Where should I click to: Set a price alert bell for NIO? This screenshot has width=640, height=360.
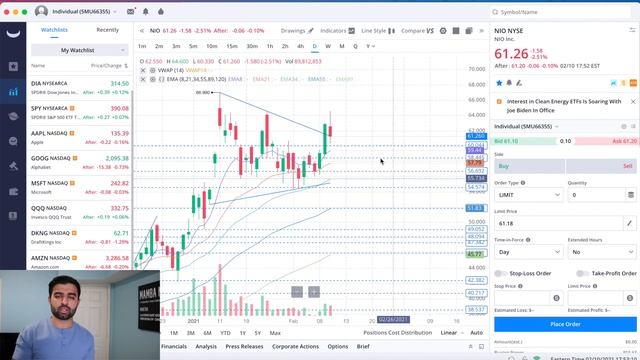click(x=509, y=83)
